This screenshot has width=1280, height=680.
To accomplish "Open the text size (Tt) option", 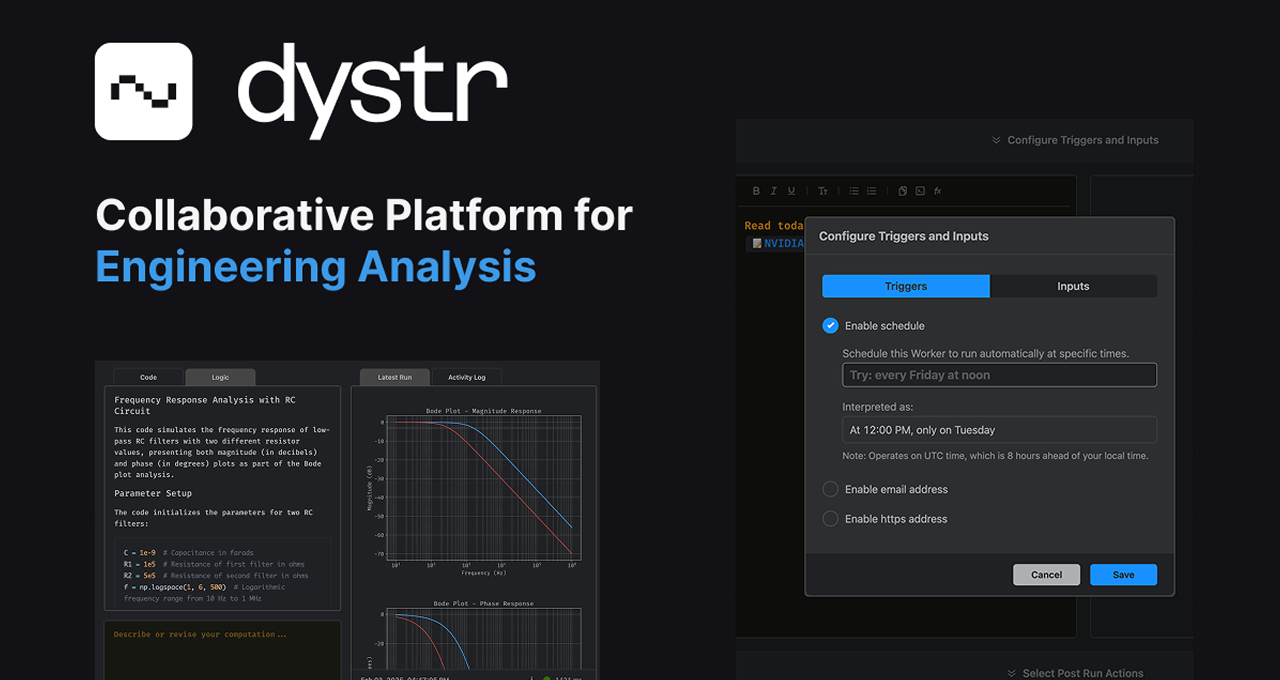I will 823,191.
